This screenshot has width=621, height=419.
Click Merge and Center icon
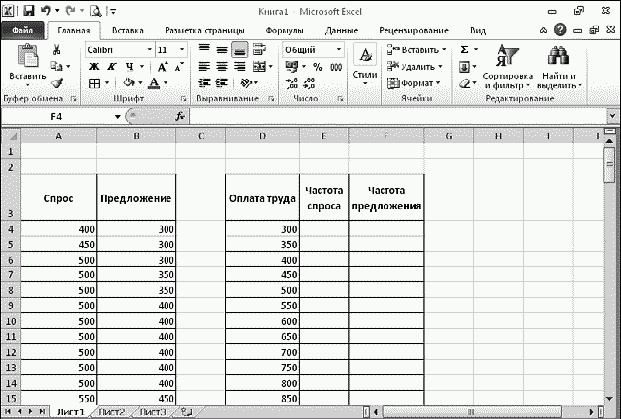click(x=259, y=67)
